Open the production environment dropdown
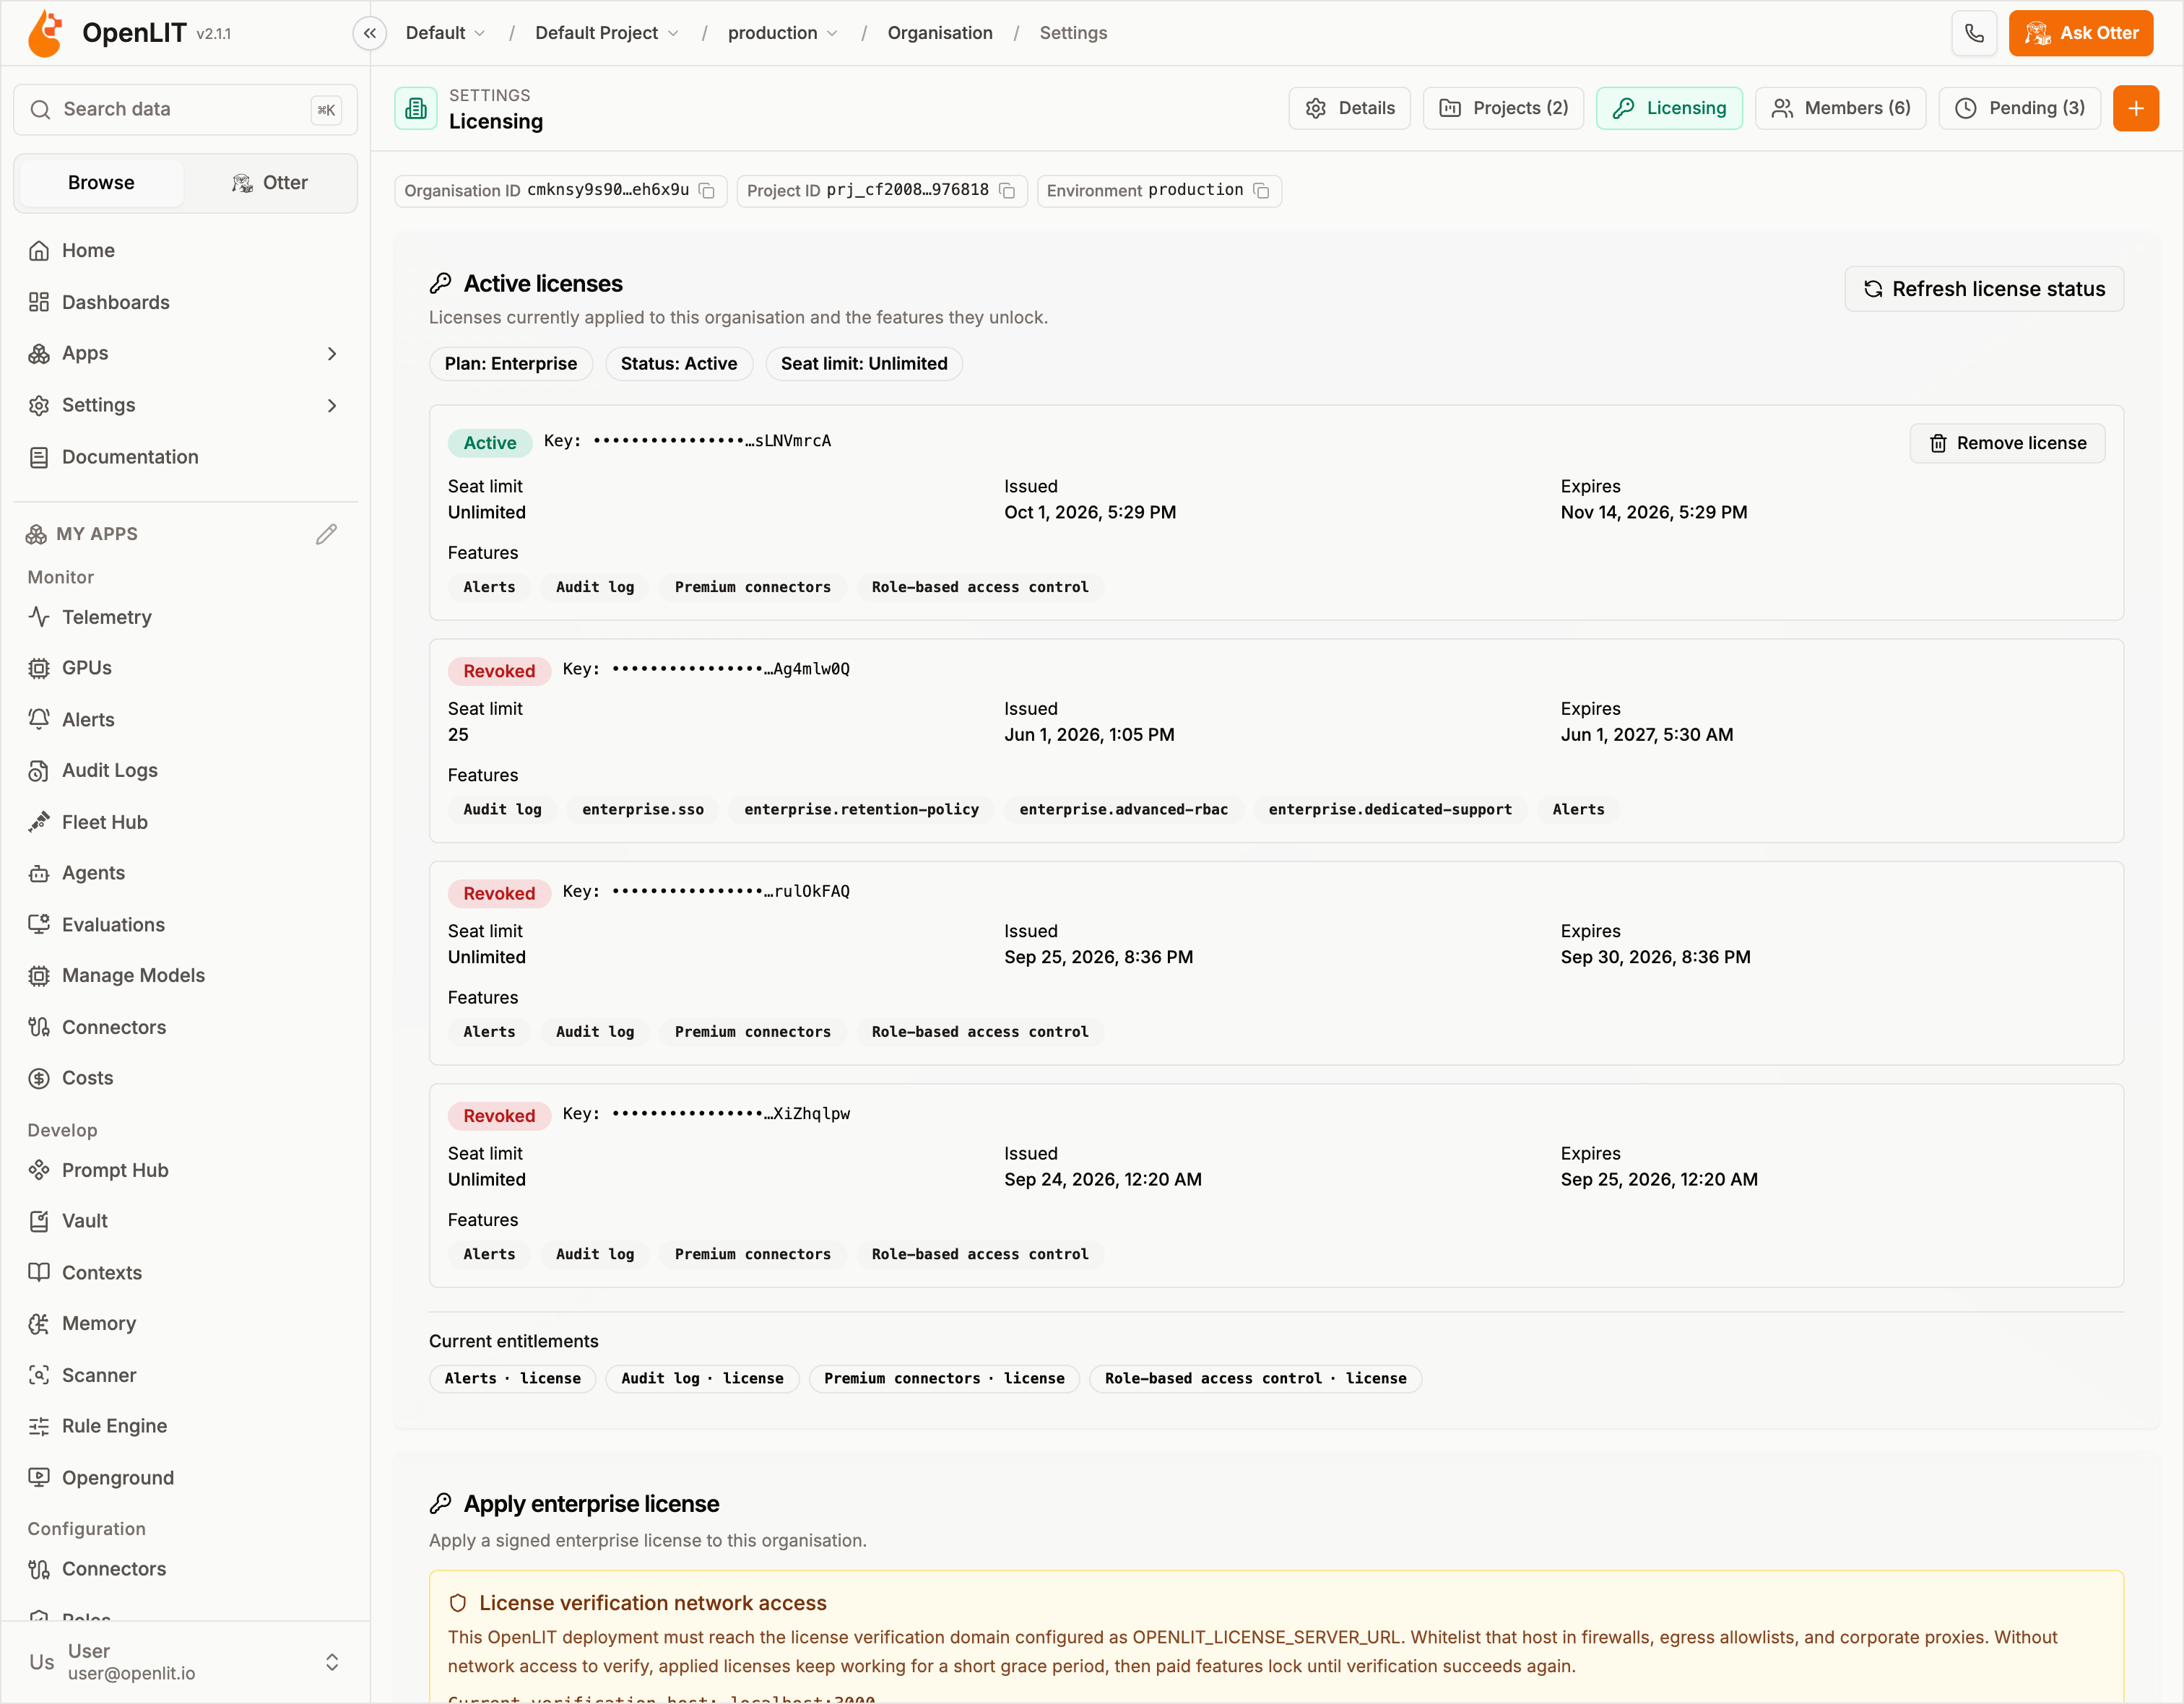This screenshot has height=1704, width=2184. 782,33
